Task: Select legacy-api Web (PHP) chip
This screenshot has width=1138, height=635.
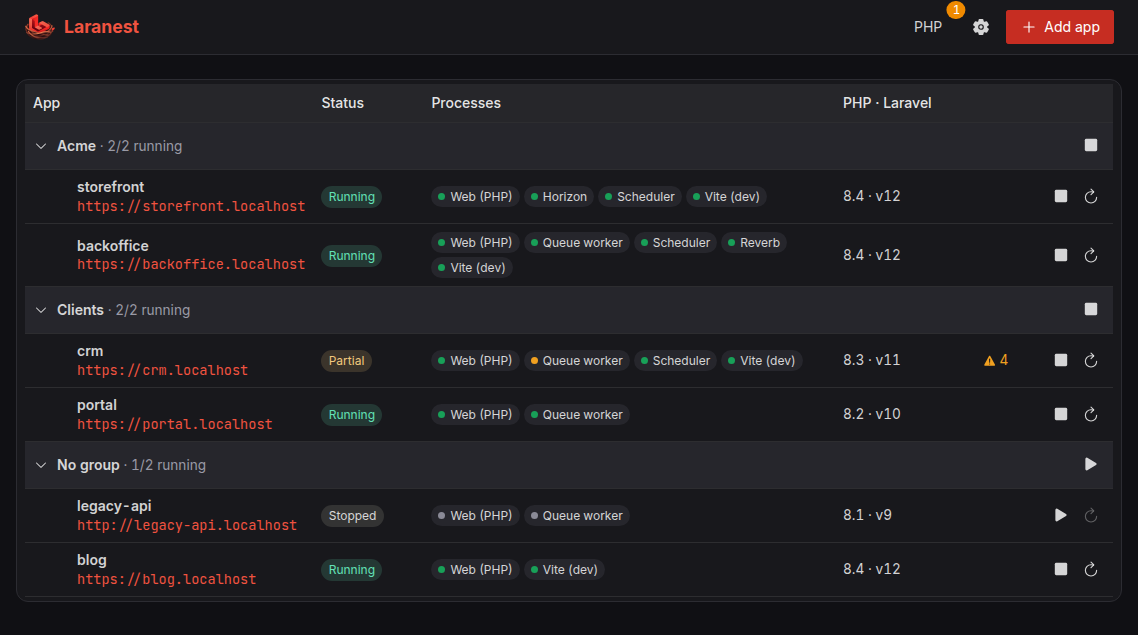Action: coord(475,516)
